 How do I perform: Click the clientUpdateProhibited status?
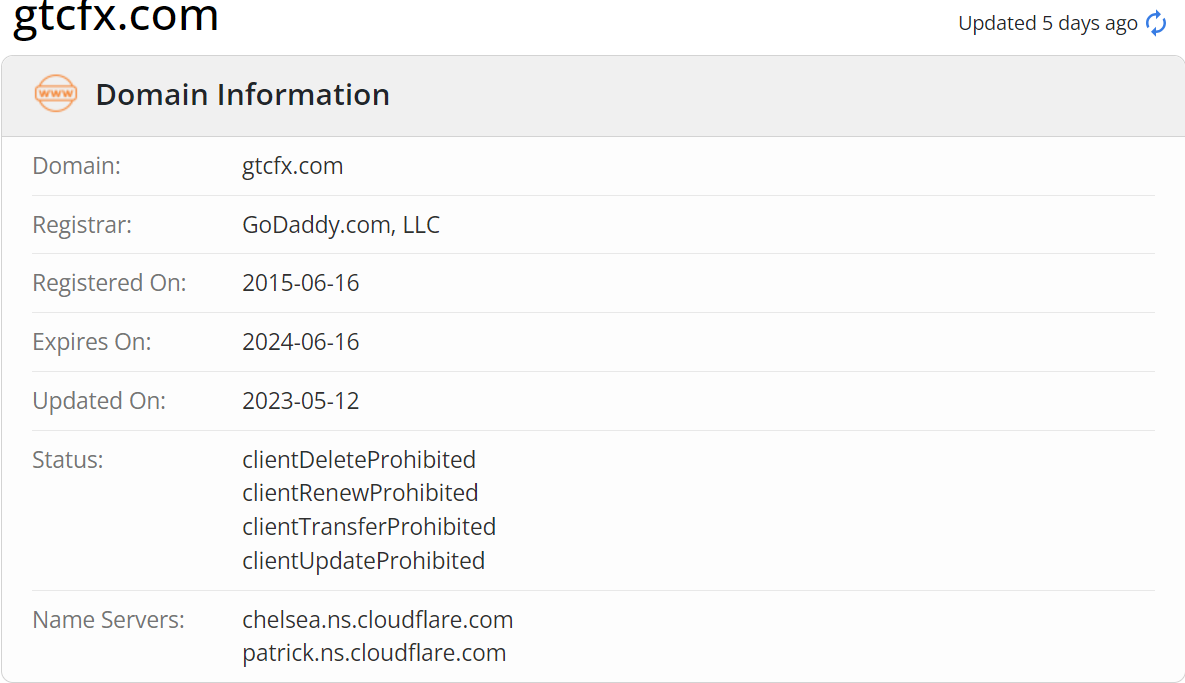coord(364,561)
